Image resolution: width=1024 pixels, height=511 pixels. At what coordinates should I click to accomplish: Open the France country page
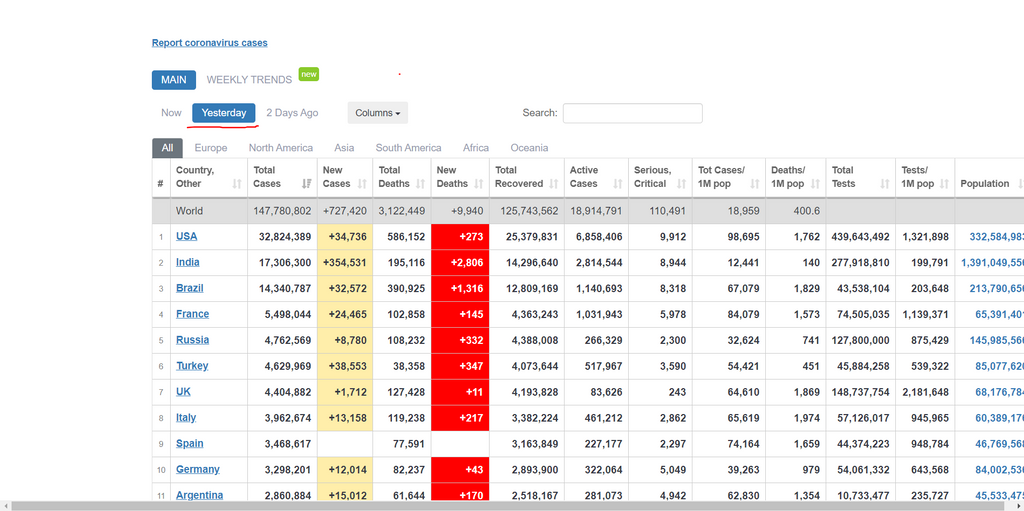[x=192, y=314]
